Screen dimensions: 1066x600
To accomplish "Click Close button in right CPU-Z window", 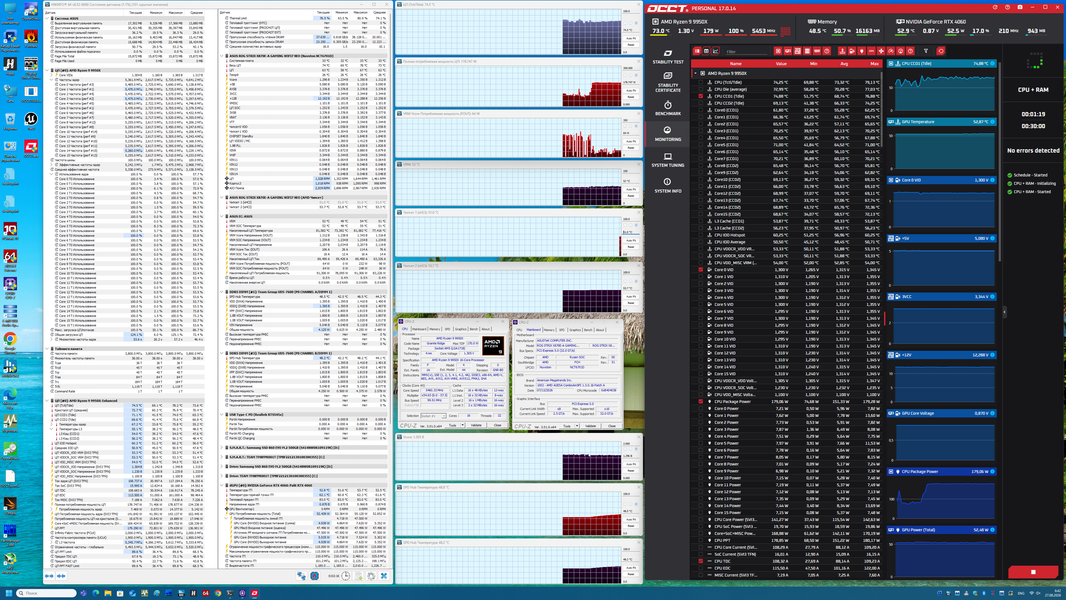I will [612, 426].
